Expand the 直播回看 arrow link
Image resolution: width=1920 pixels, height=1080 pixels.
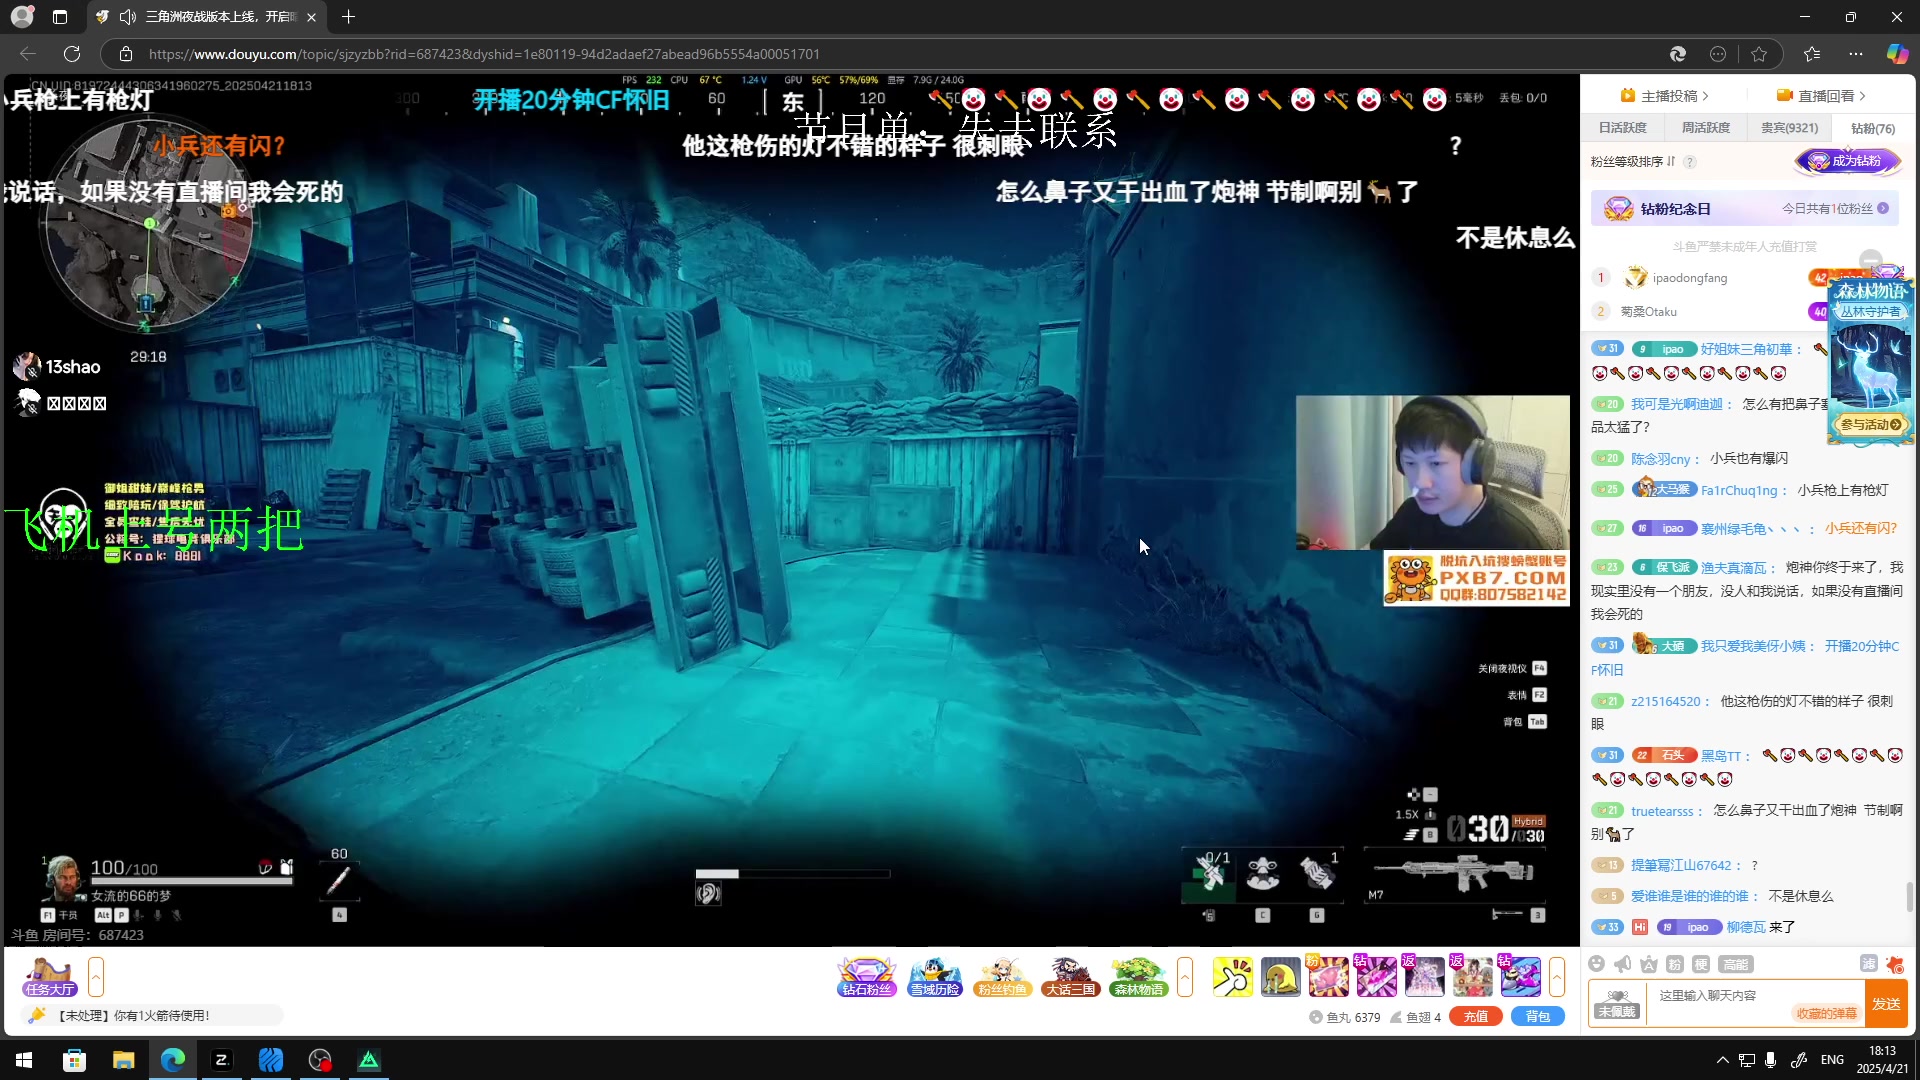(1821, 96)
